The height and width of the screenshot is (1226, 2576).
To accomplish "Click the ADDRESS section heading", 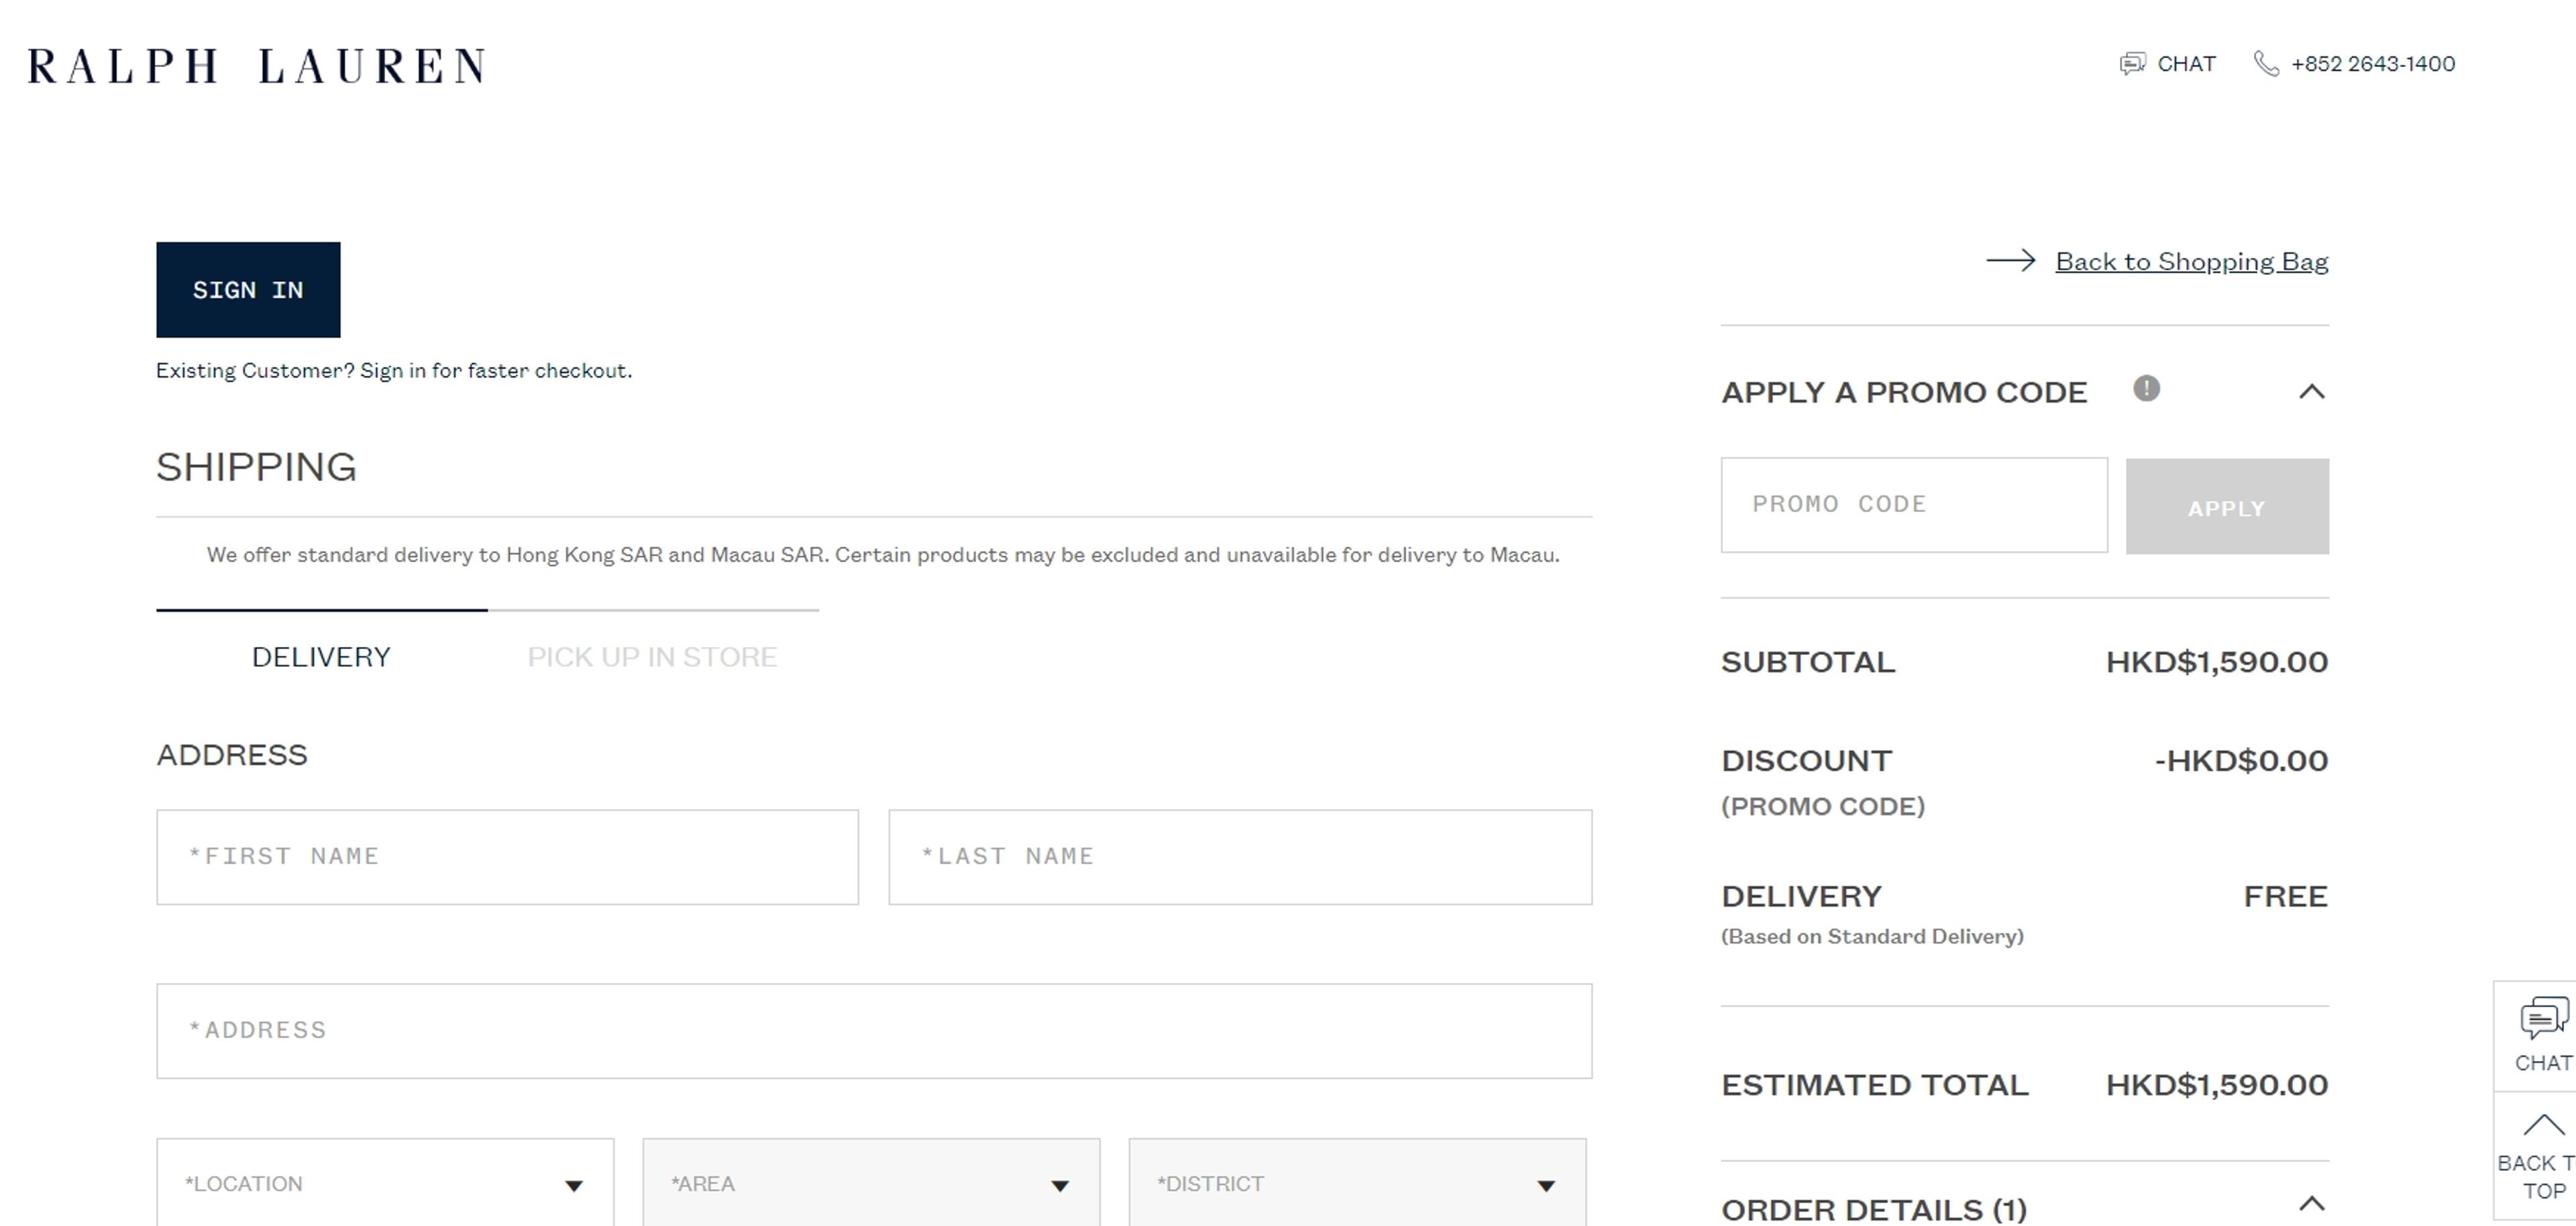I will pos(232,755).
